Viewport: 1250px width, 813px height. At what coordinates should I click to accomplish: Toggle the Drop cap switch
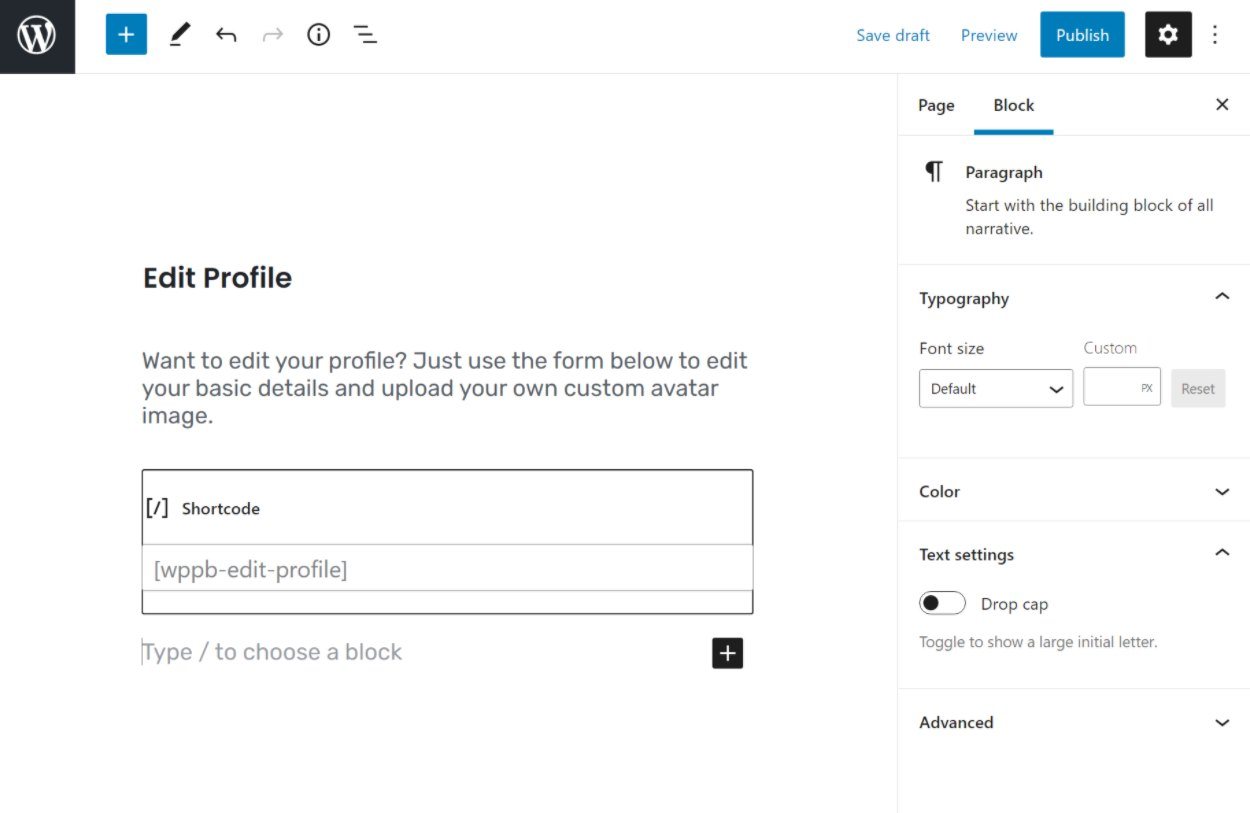point(942,603)
